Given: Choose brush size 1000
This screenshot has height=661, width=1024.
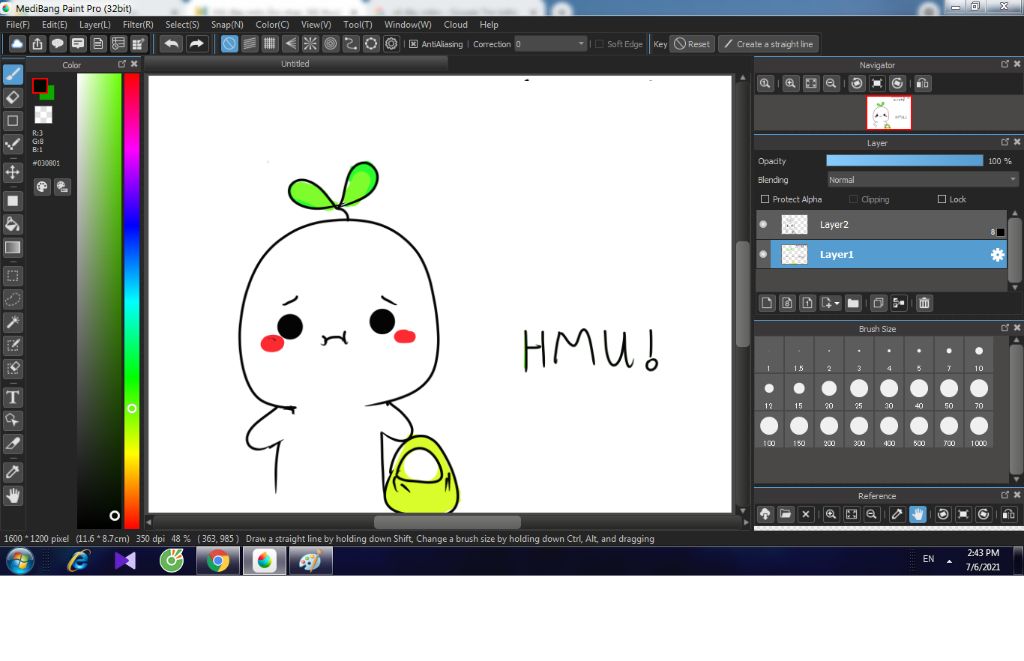Looking at the screenshot, I should coord(978,430).
